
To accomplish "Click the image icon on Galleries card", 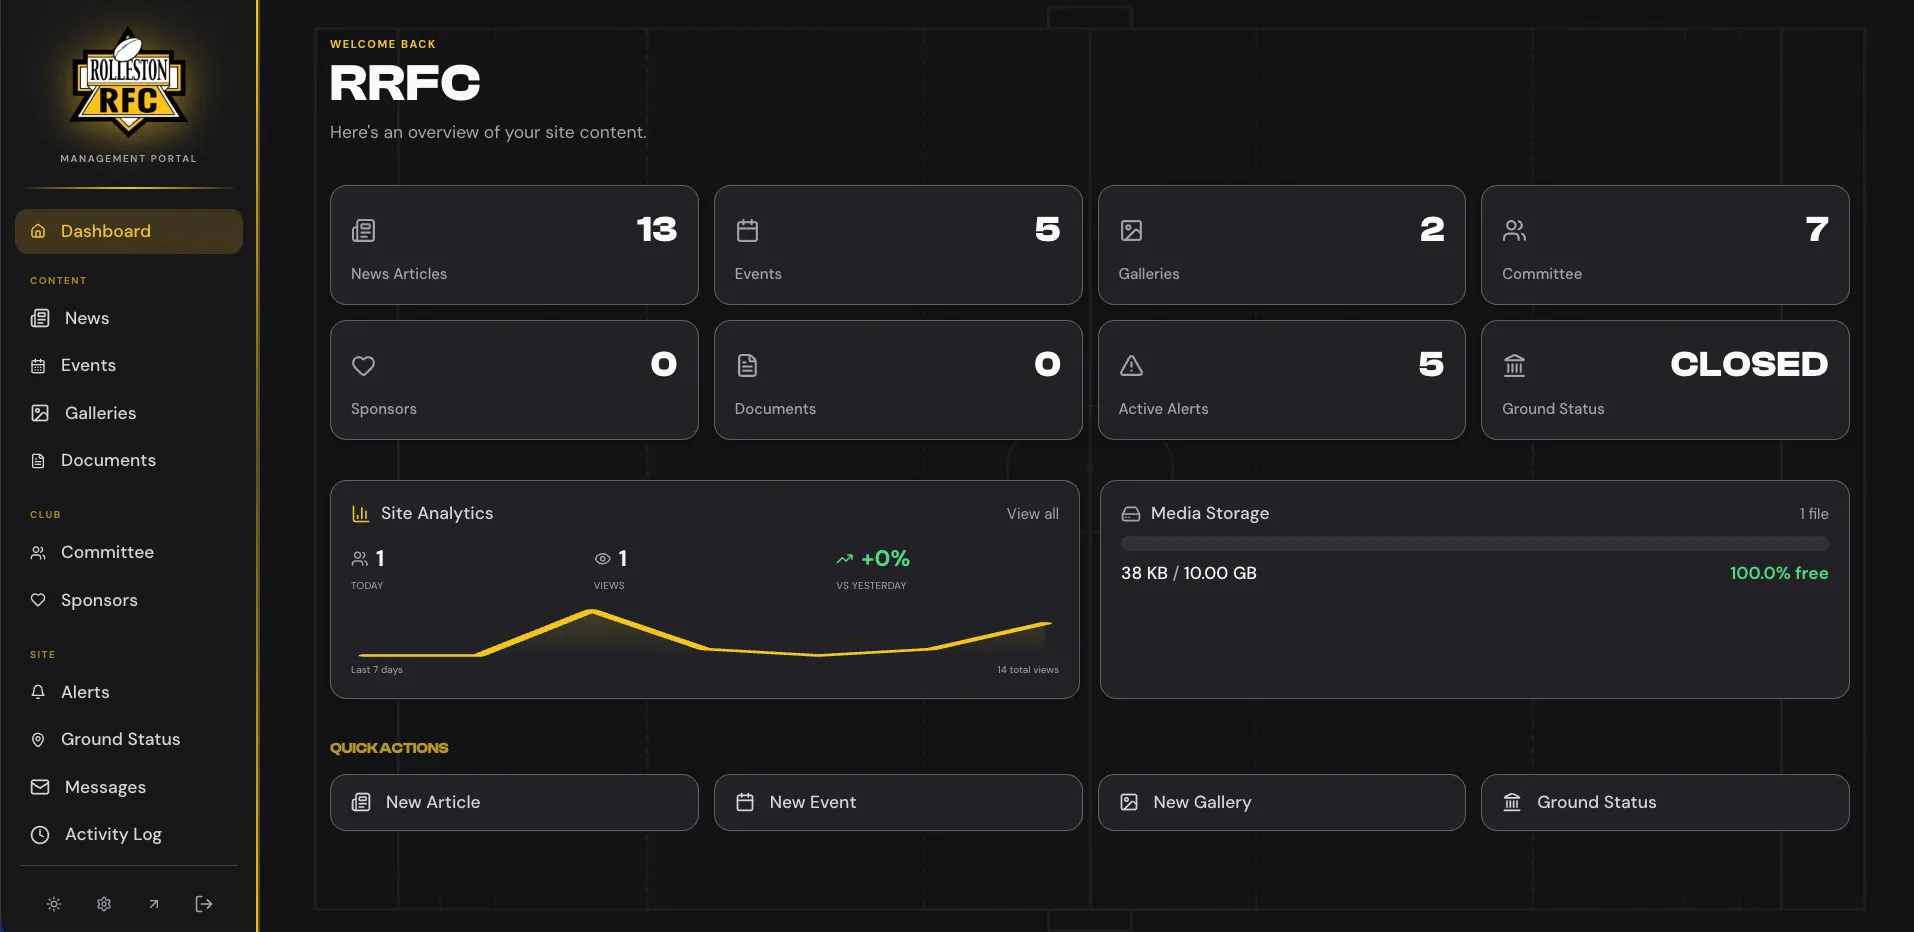I will click(x=1131, y=231).
